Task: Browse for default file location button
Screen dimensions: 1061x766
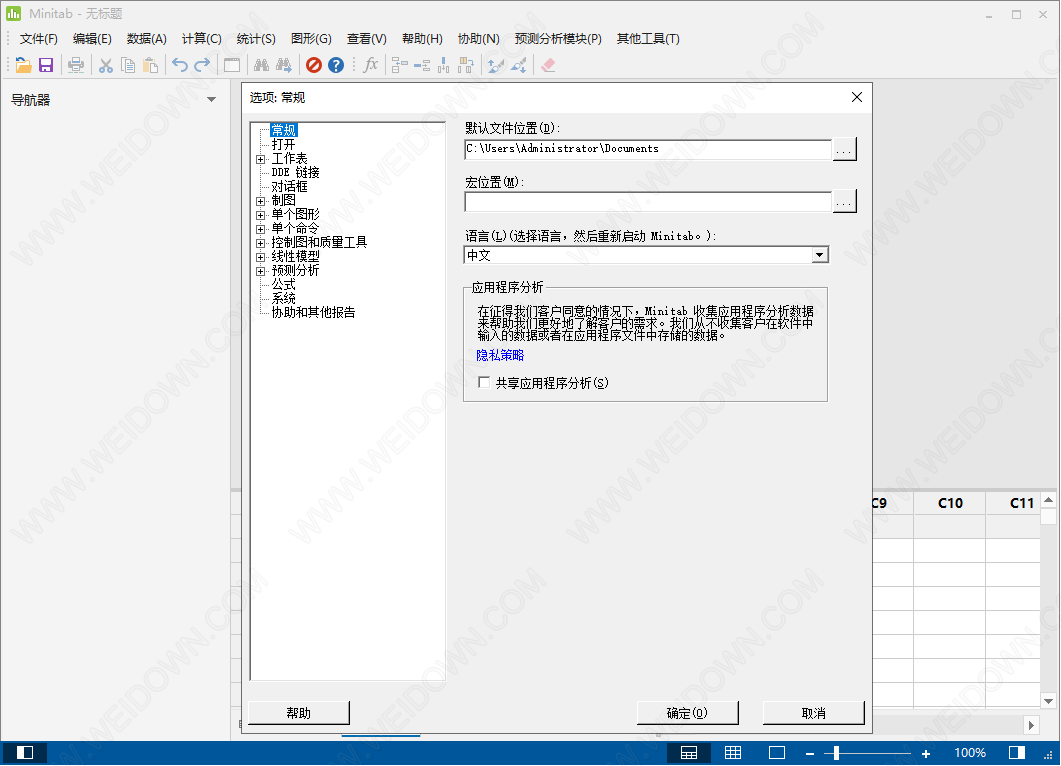Action: (844, 149)
